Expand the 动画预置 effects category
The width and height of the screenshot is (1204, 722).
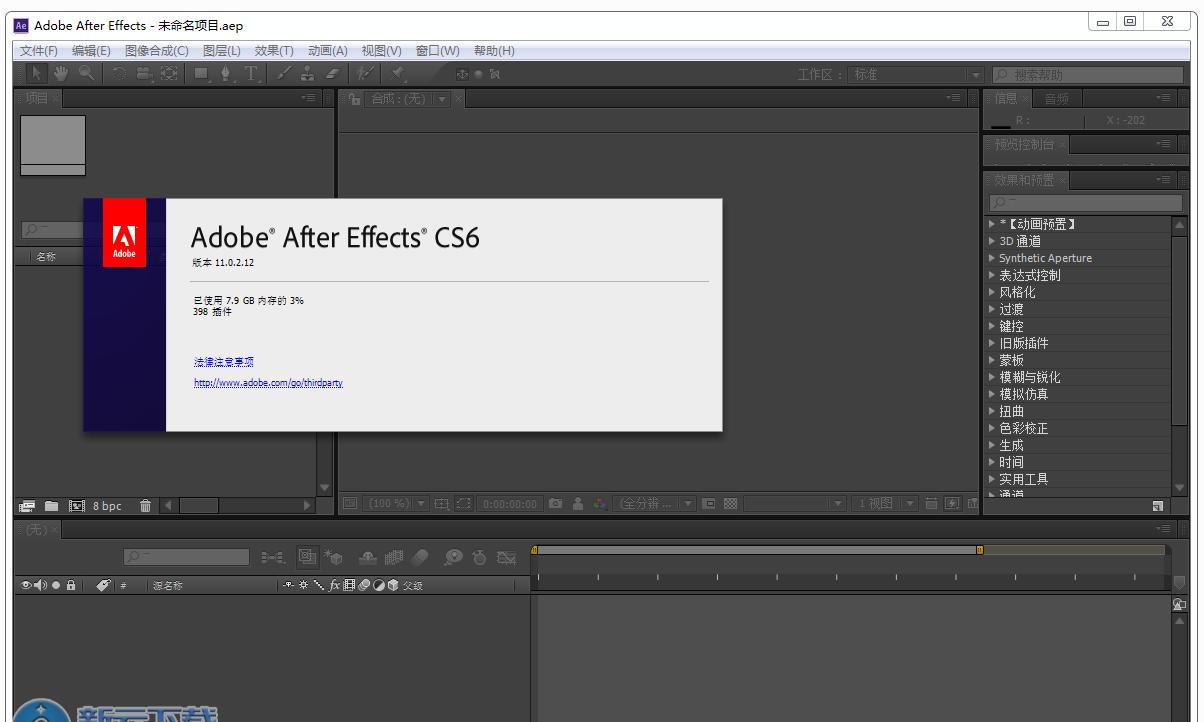coord(992,224)
